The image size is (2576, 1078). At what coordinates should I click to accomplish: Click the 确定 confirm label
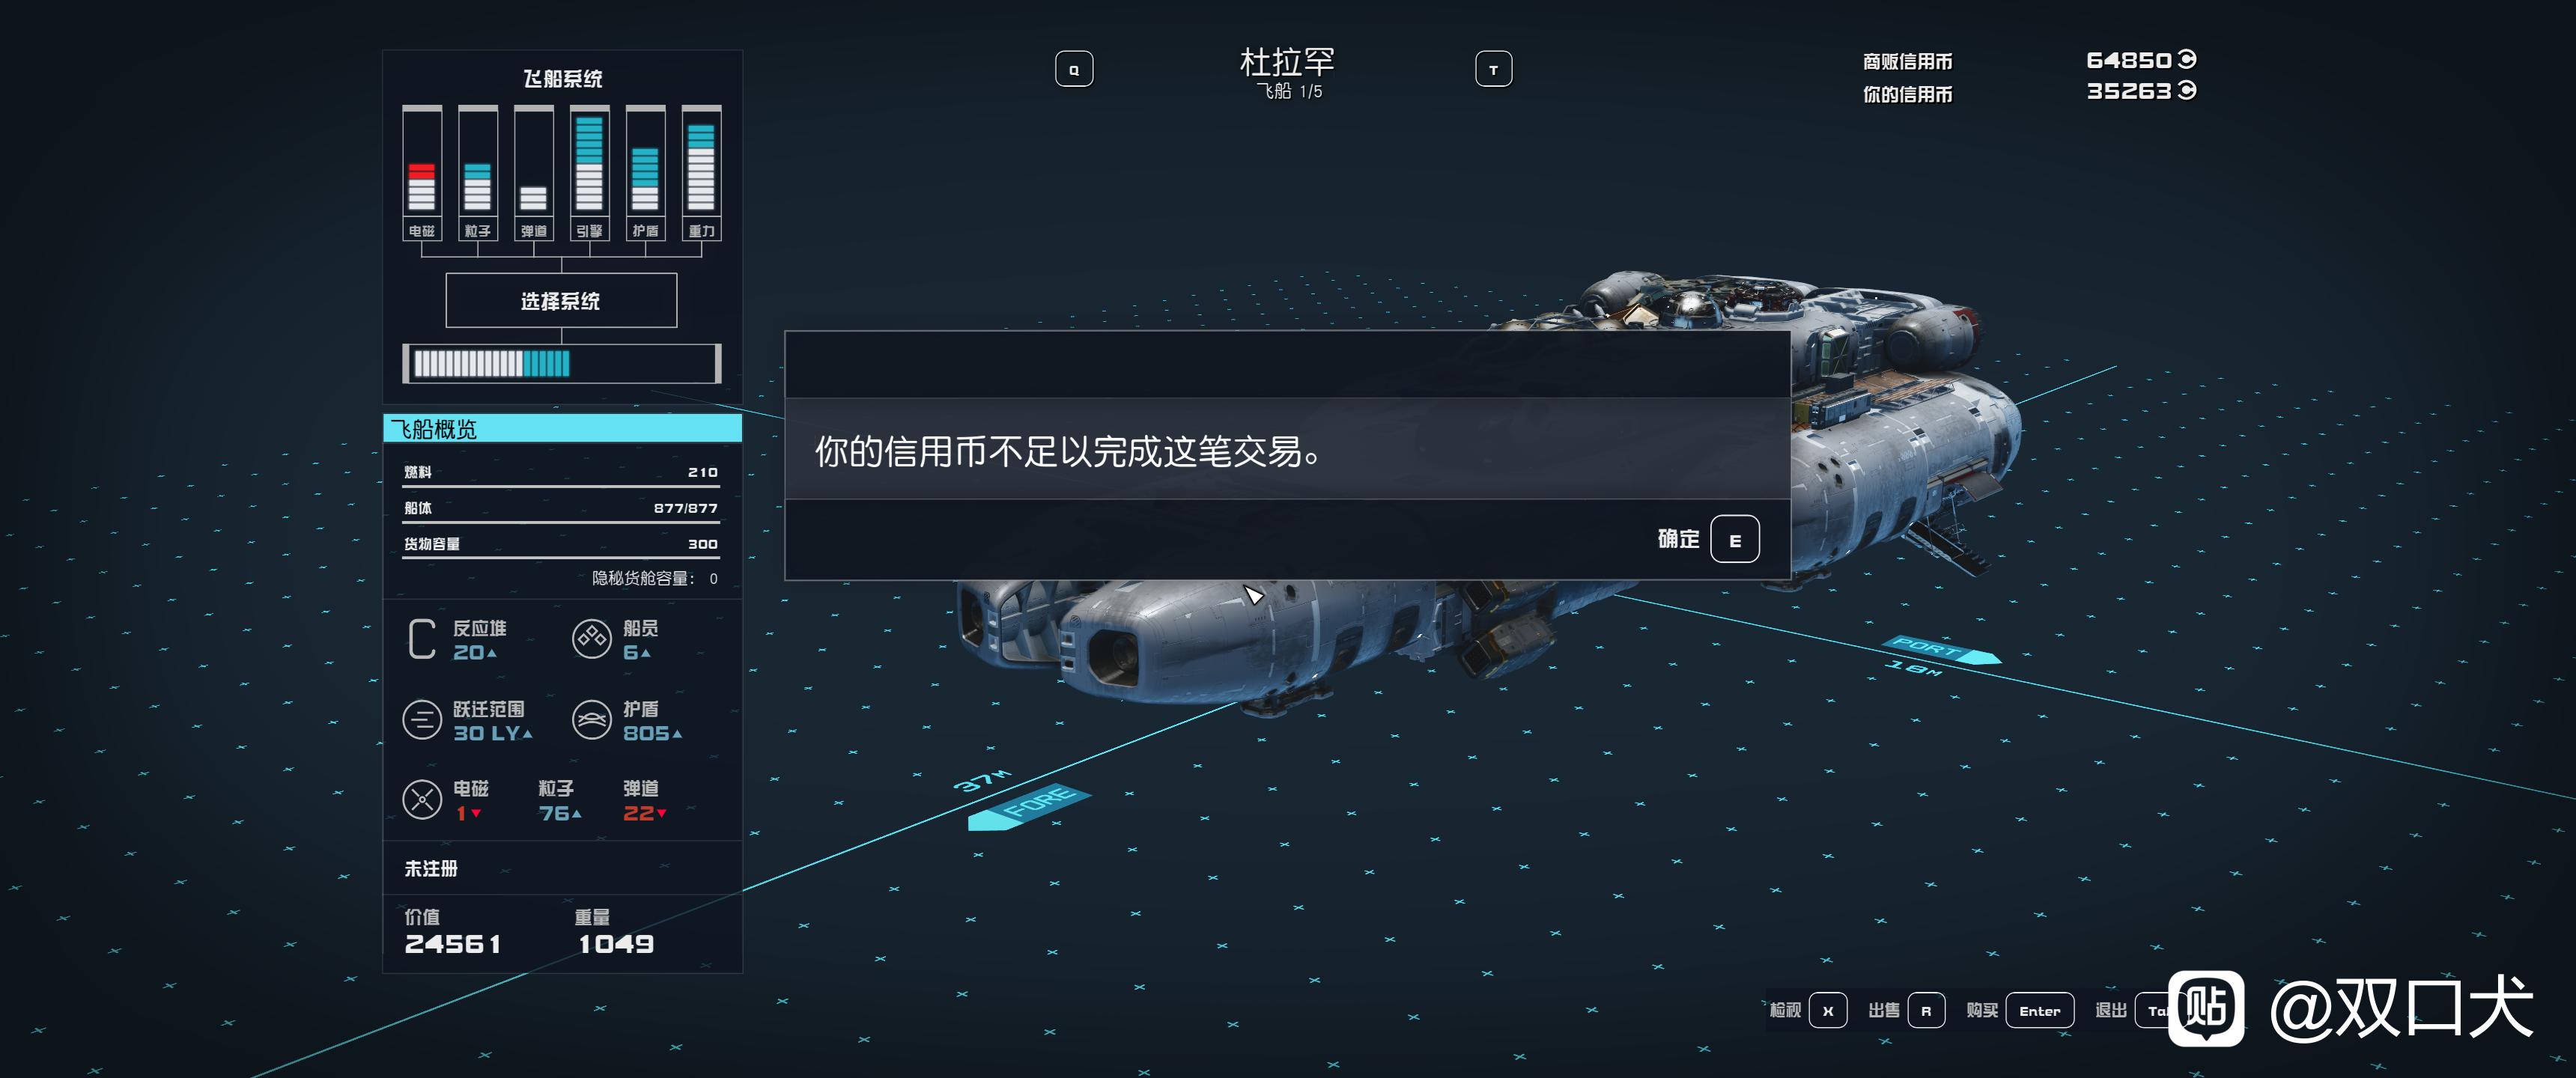1677,539
